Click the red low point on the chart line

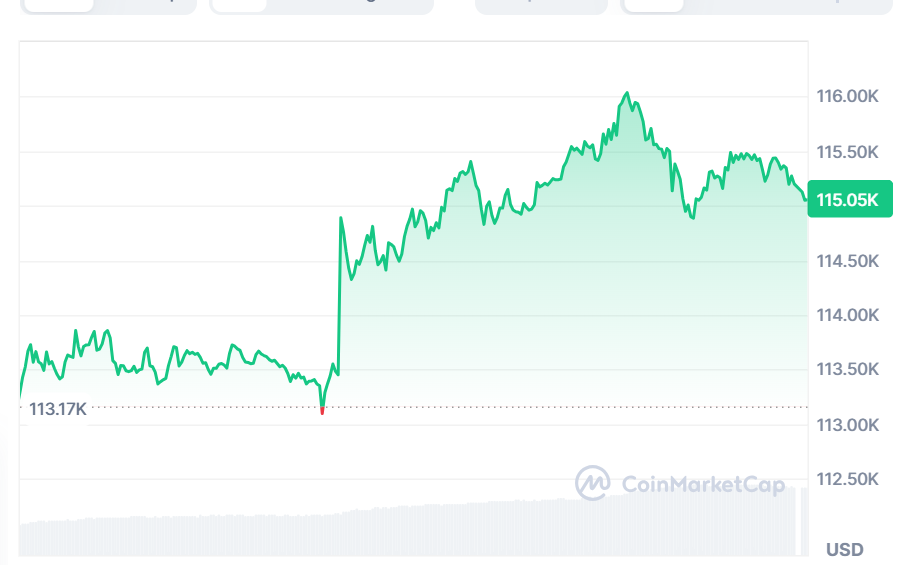pos(322,410)
